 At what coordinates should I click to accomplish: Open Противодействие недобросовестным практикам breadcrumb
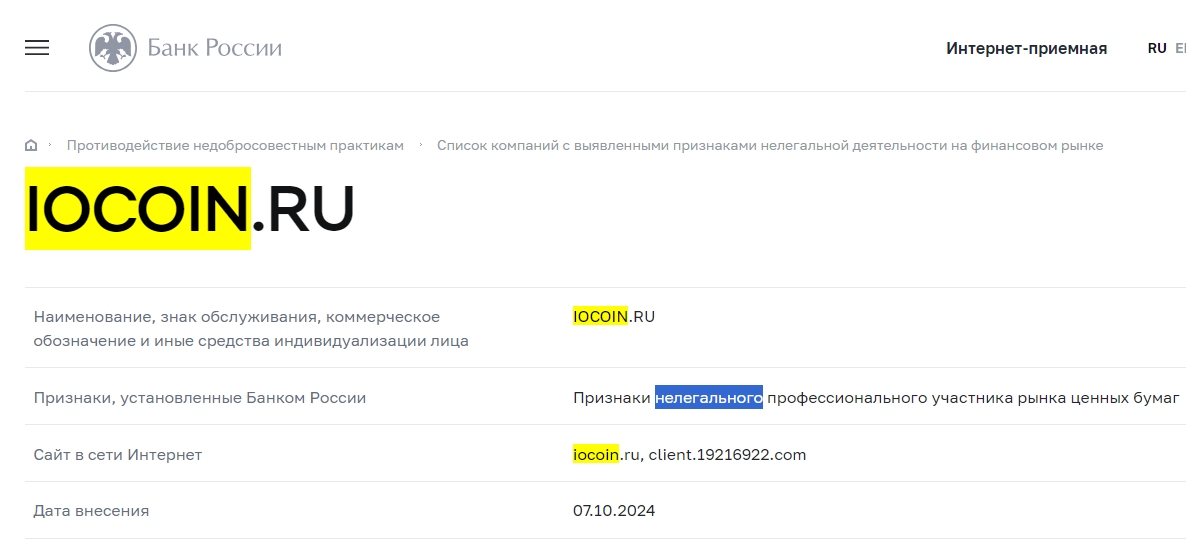click(235, 145)
